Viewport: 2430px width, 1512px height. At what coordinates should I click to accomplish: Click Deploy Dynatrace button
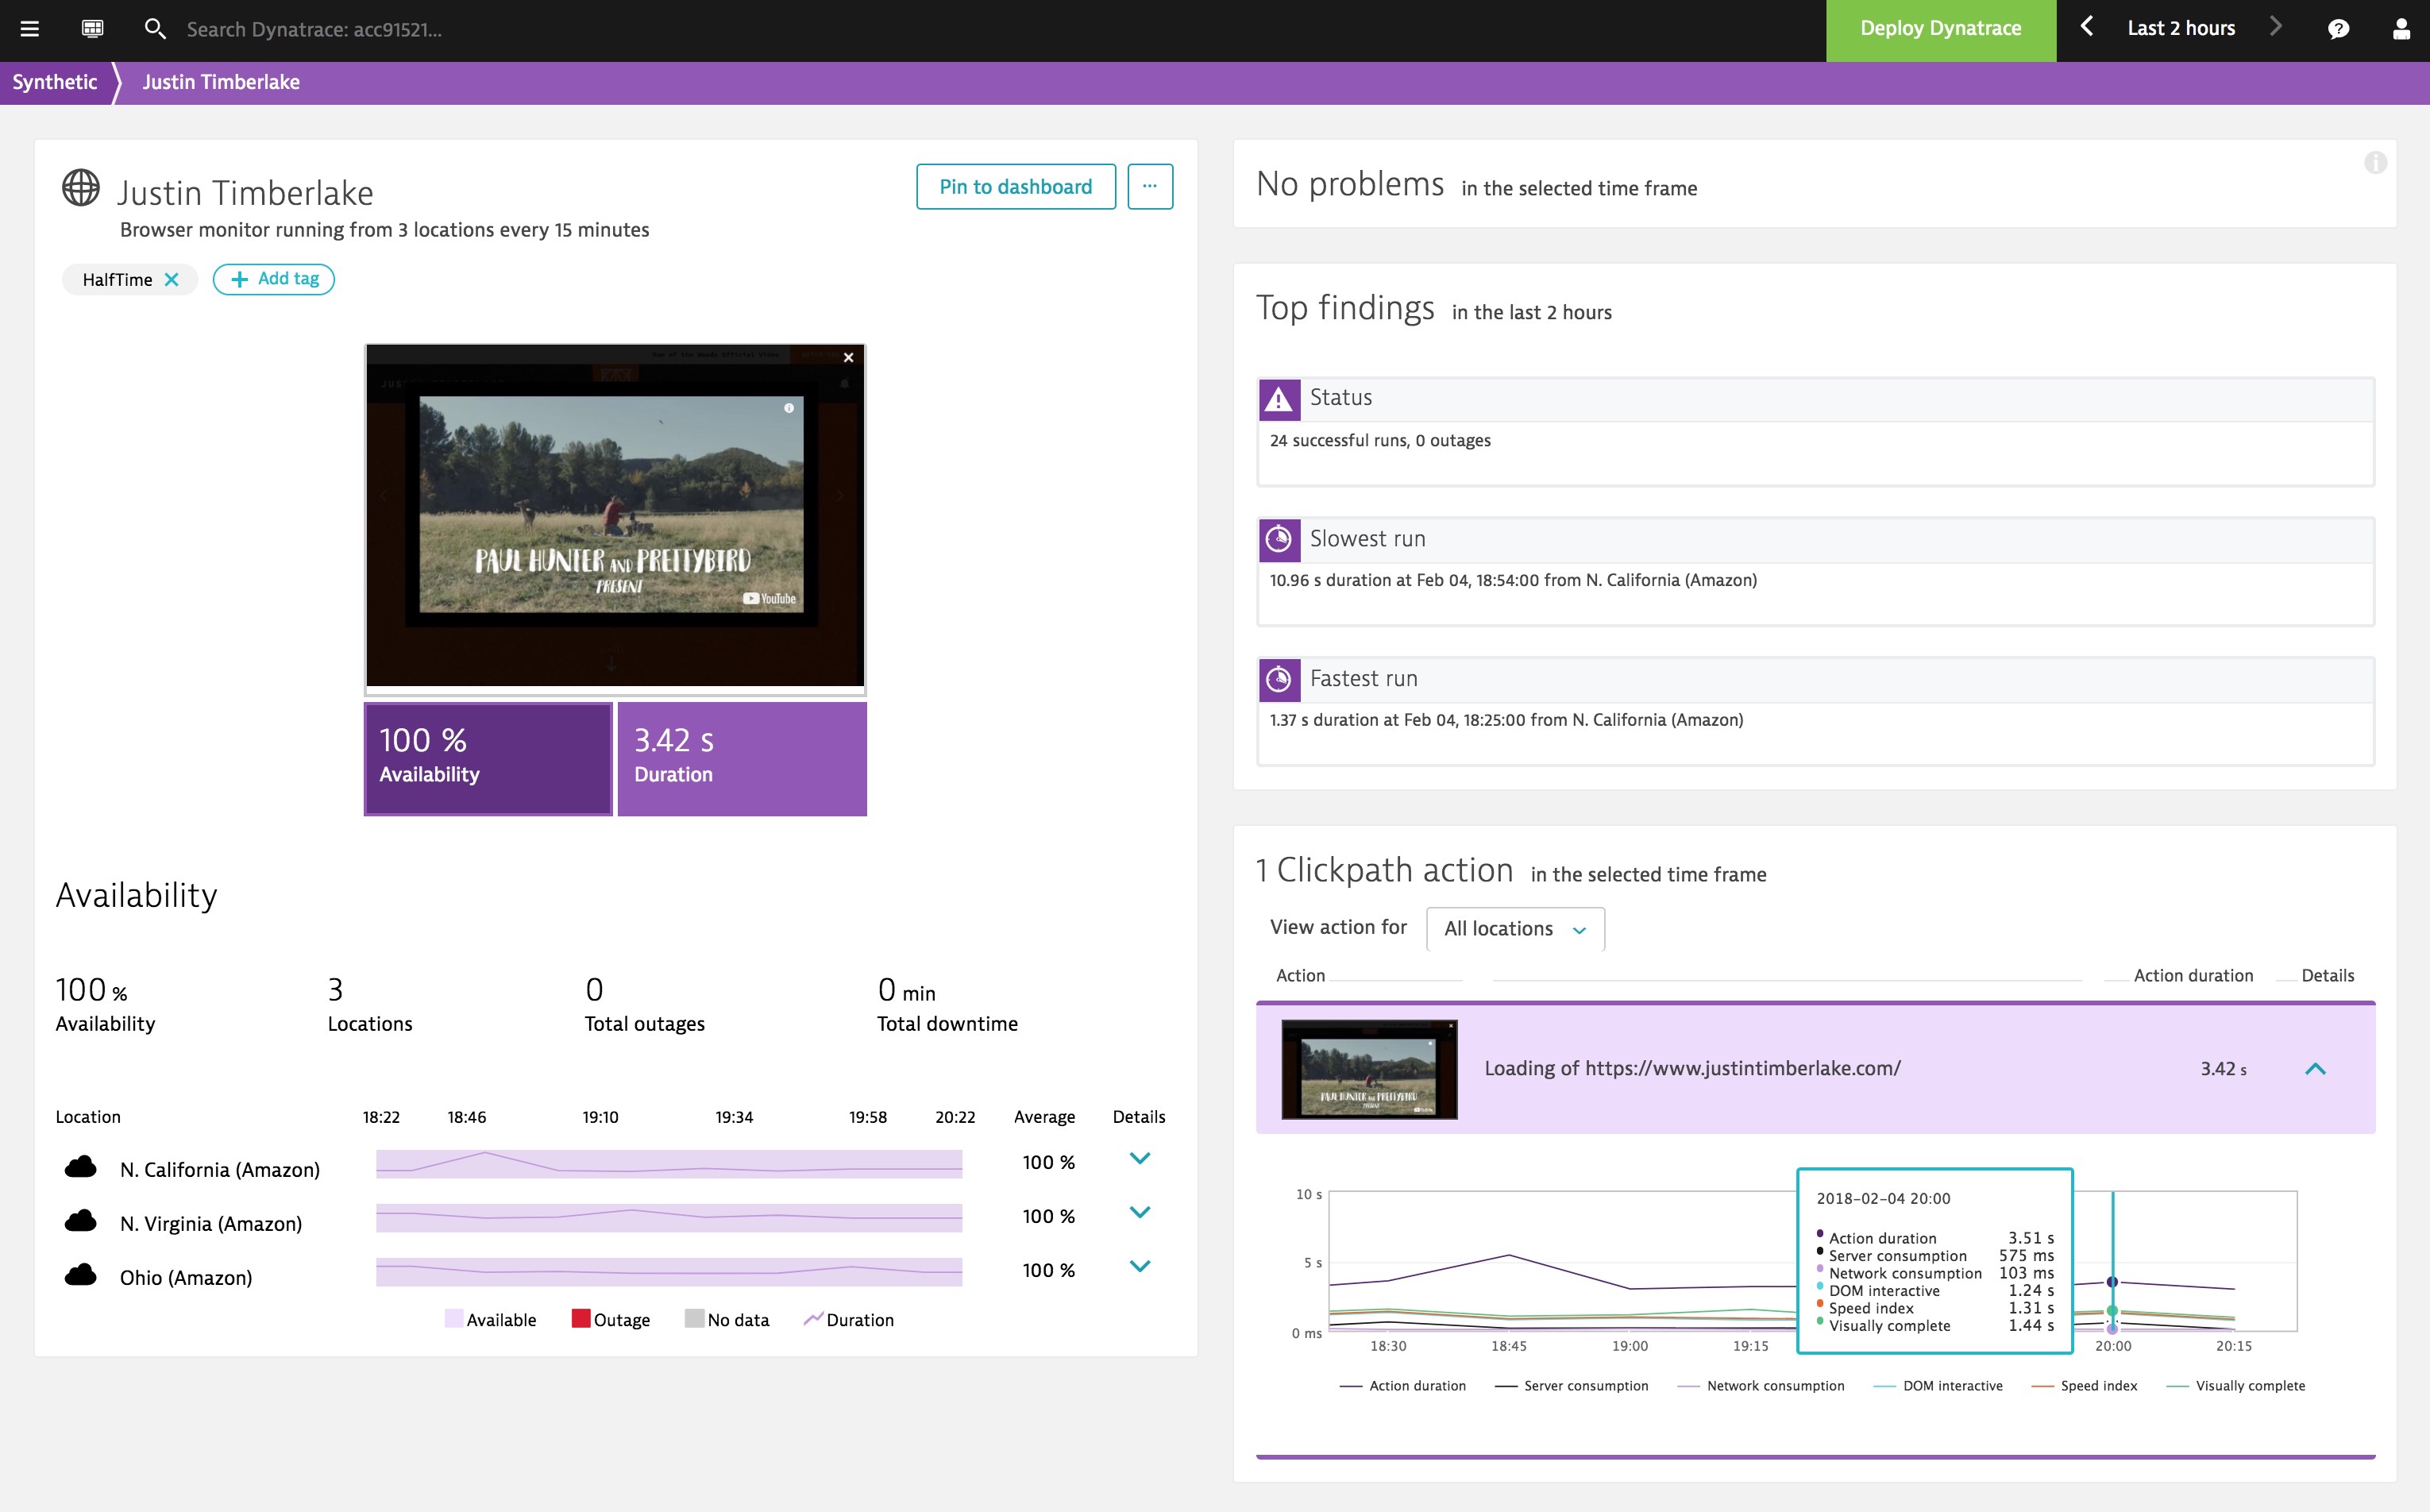point(1940,30)
